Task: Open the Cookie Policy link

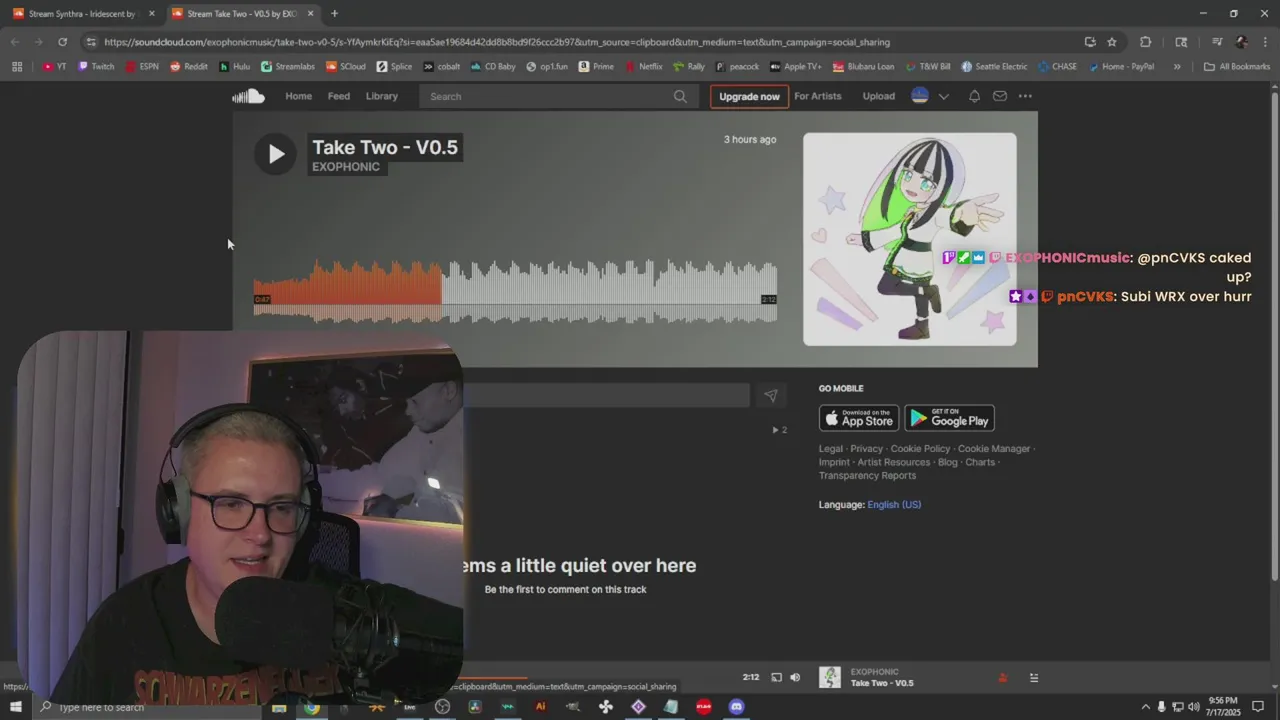Action: pos(920,449)
